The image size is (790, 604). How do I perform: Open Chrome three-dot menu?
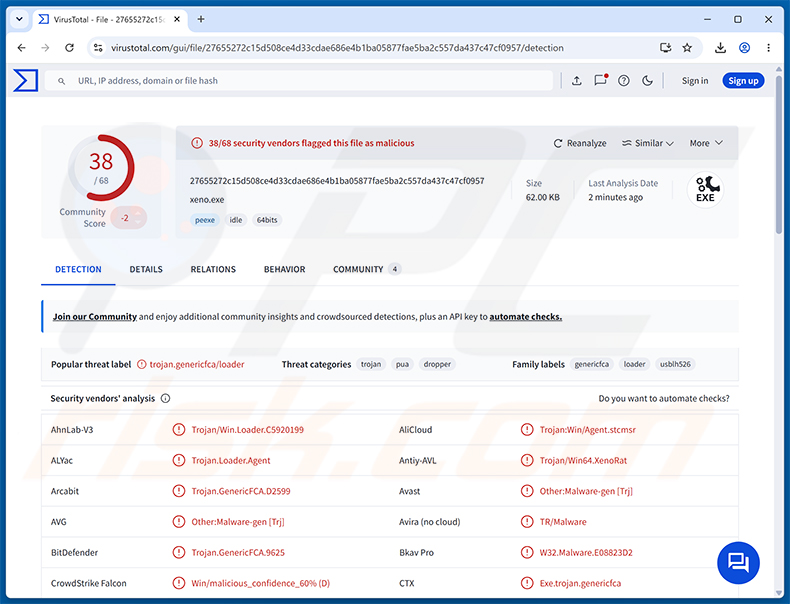click(768, 48)
